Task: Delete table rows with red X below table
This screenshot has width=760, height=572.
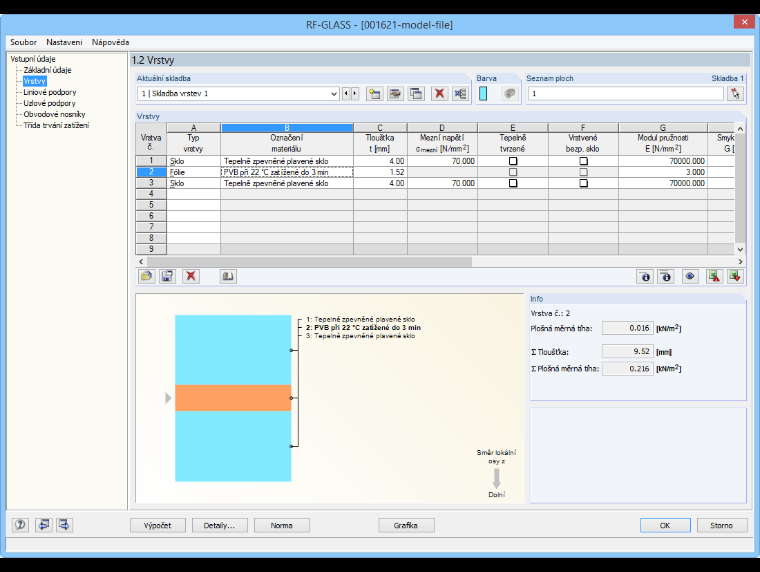Action: (x=191, y=276)
